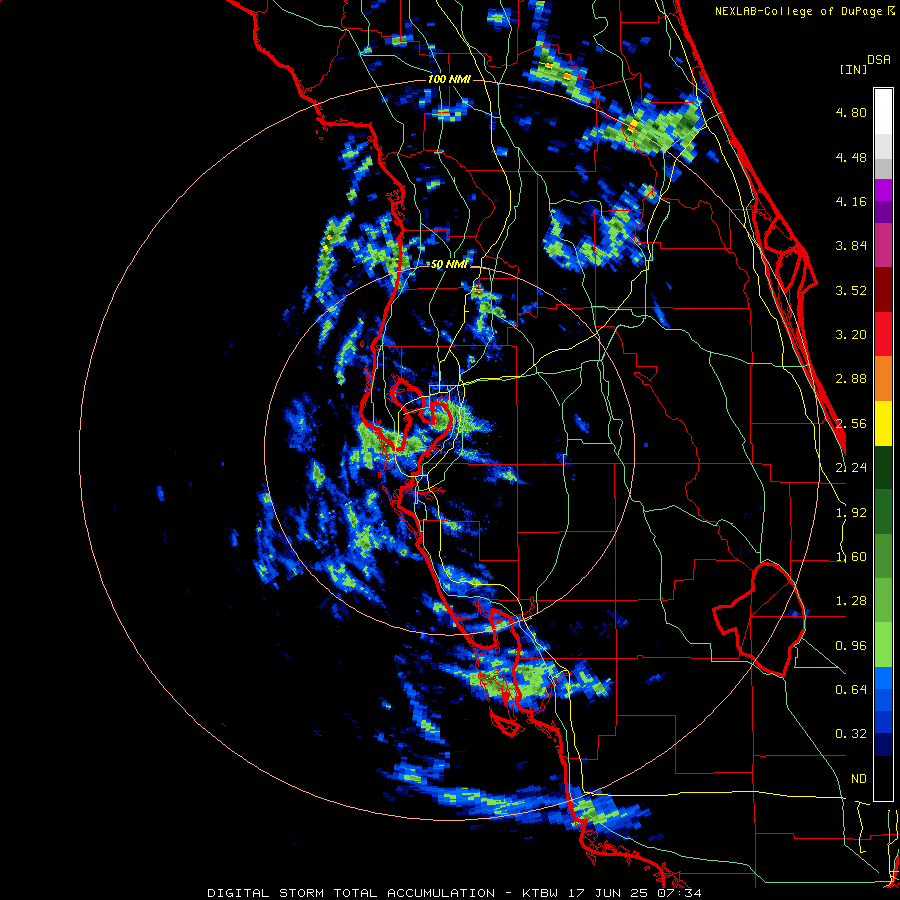Select the 0.64 legend value
Image resolution: width=900 pixels, height=900 pixels.
pos(851,690)
